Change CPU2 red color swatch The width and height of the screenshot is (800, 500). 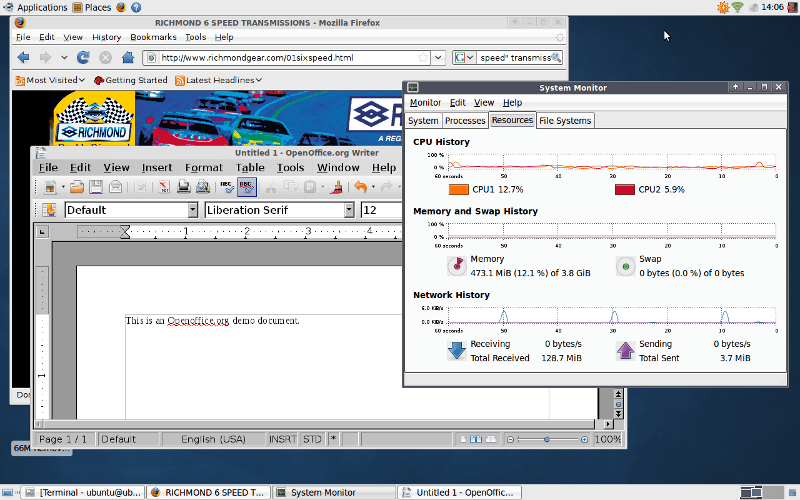624,190
